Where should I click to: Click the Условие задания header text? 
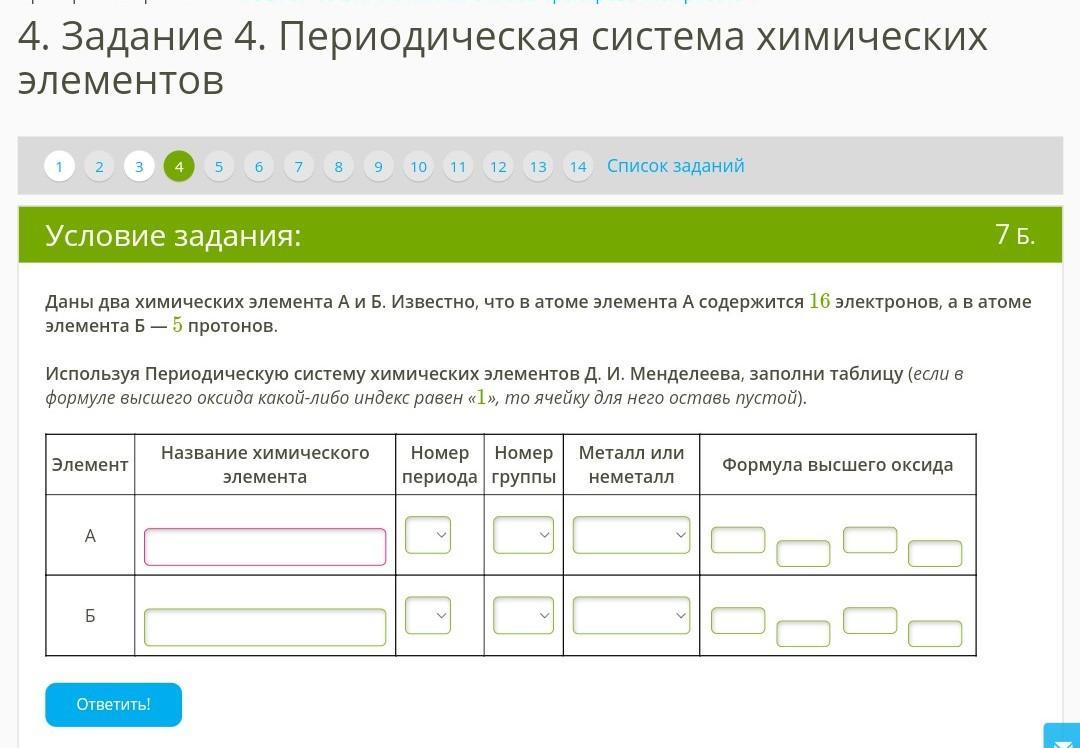coord(174,236)
